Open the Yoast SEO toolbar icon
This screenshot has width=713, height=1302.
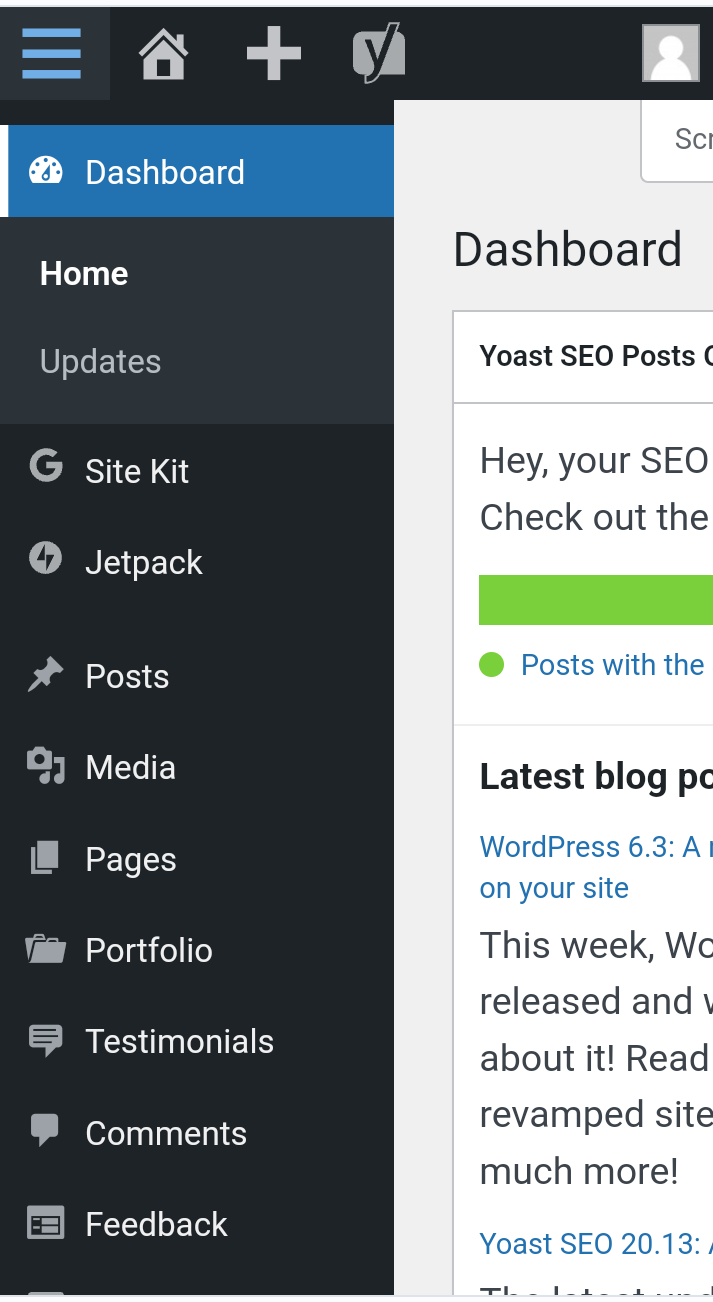[379, 53]
